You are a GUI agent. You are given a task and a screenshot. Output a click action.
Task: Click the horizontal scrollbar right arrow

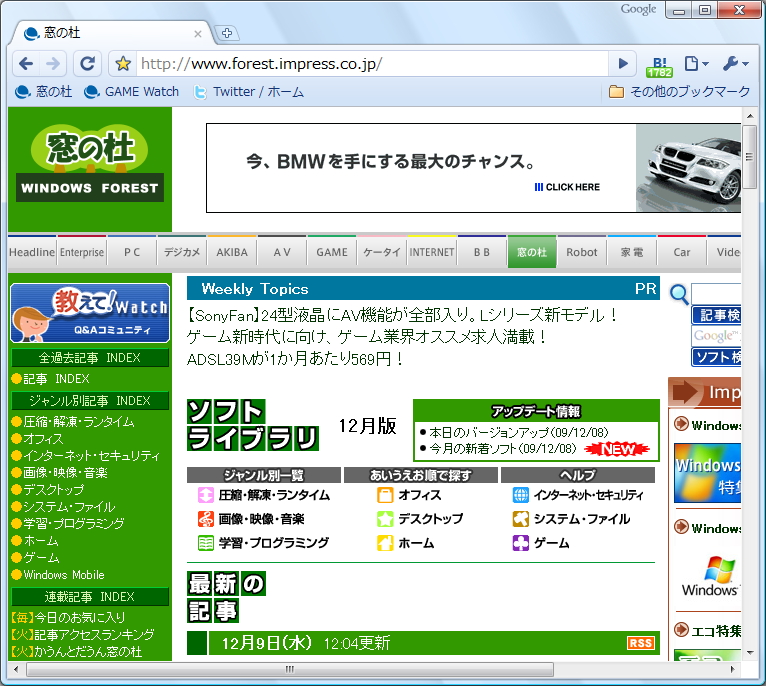[732, 669]
